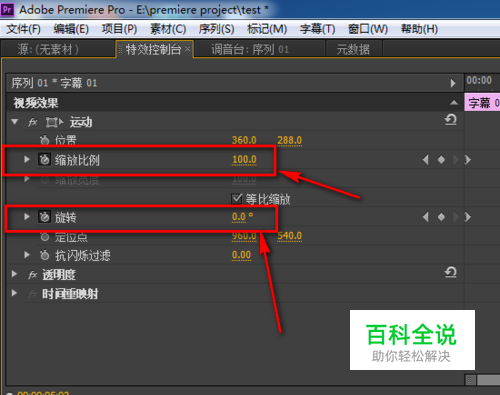500x395 pixels.
Task: Edit the Scale value 100.0
Action: pyautogui.click(x=244, y=160)
